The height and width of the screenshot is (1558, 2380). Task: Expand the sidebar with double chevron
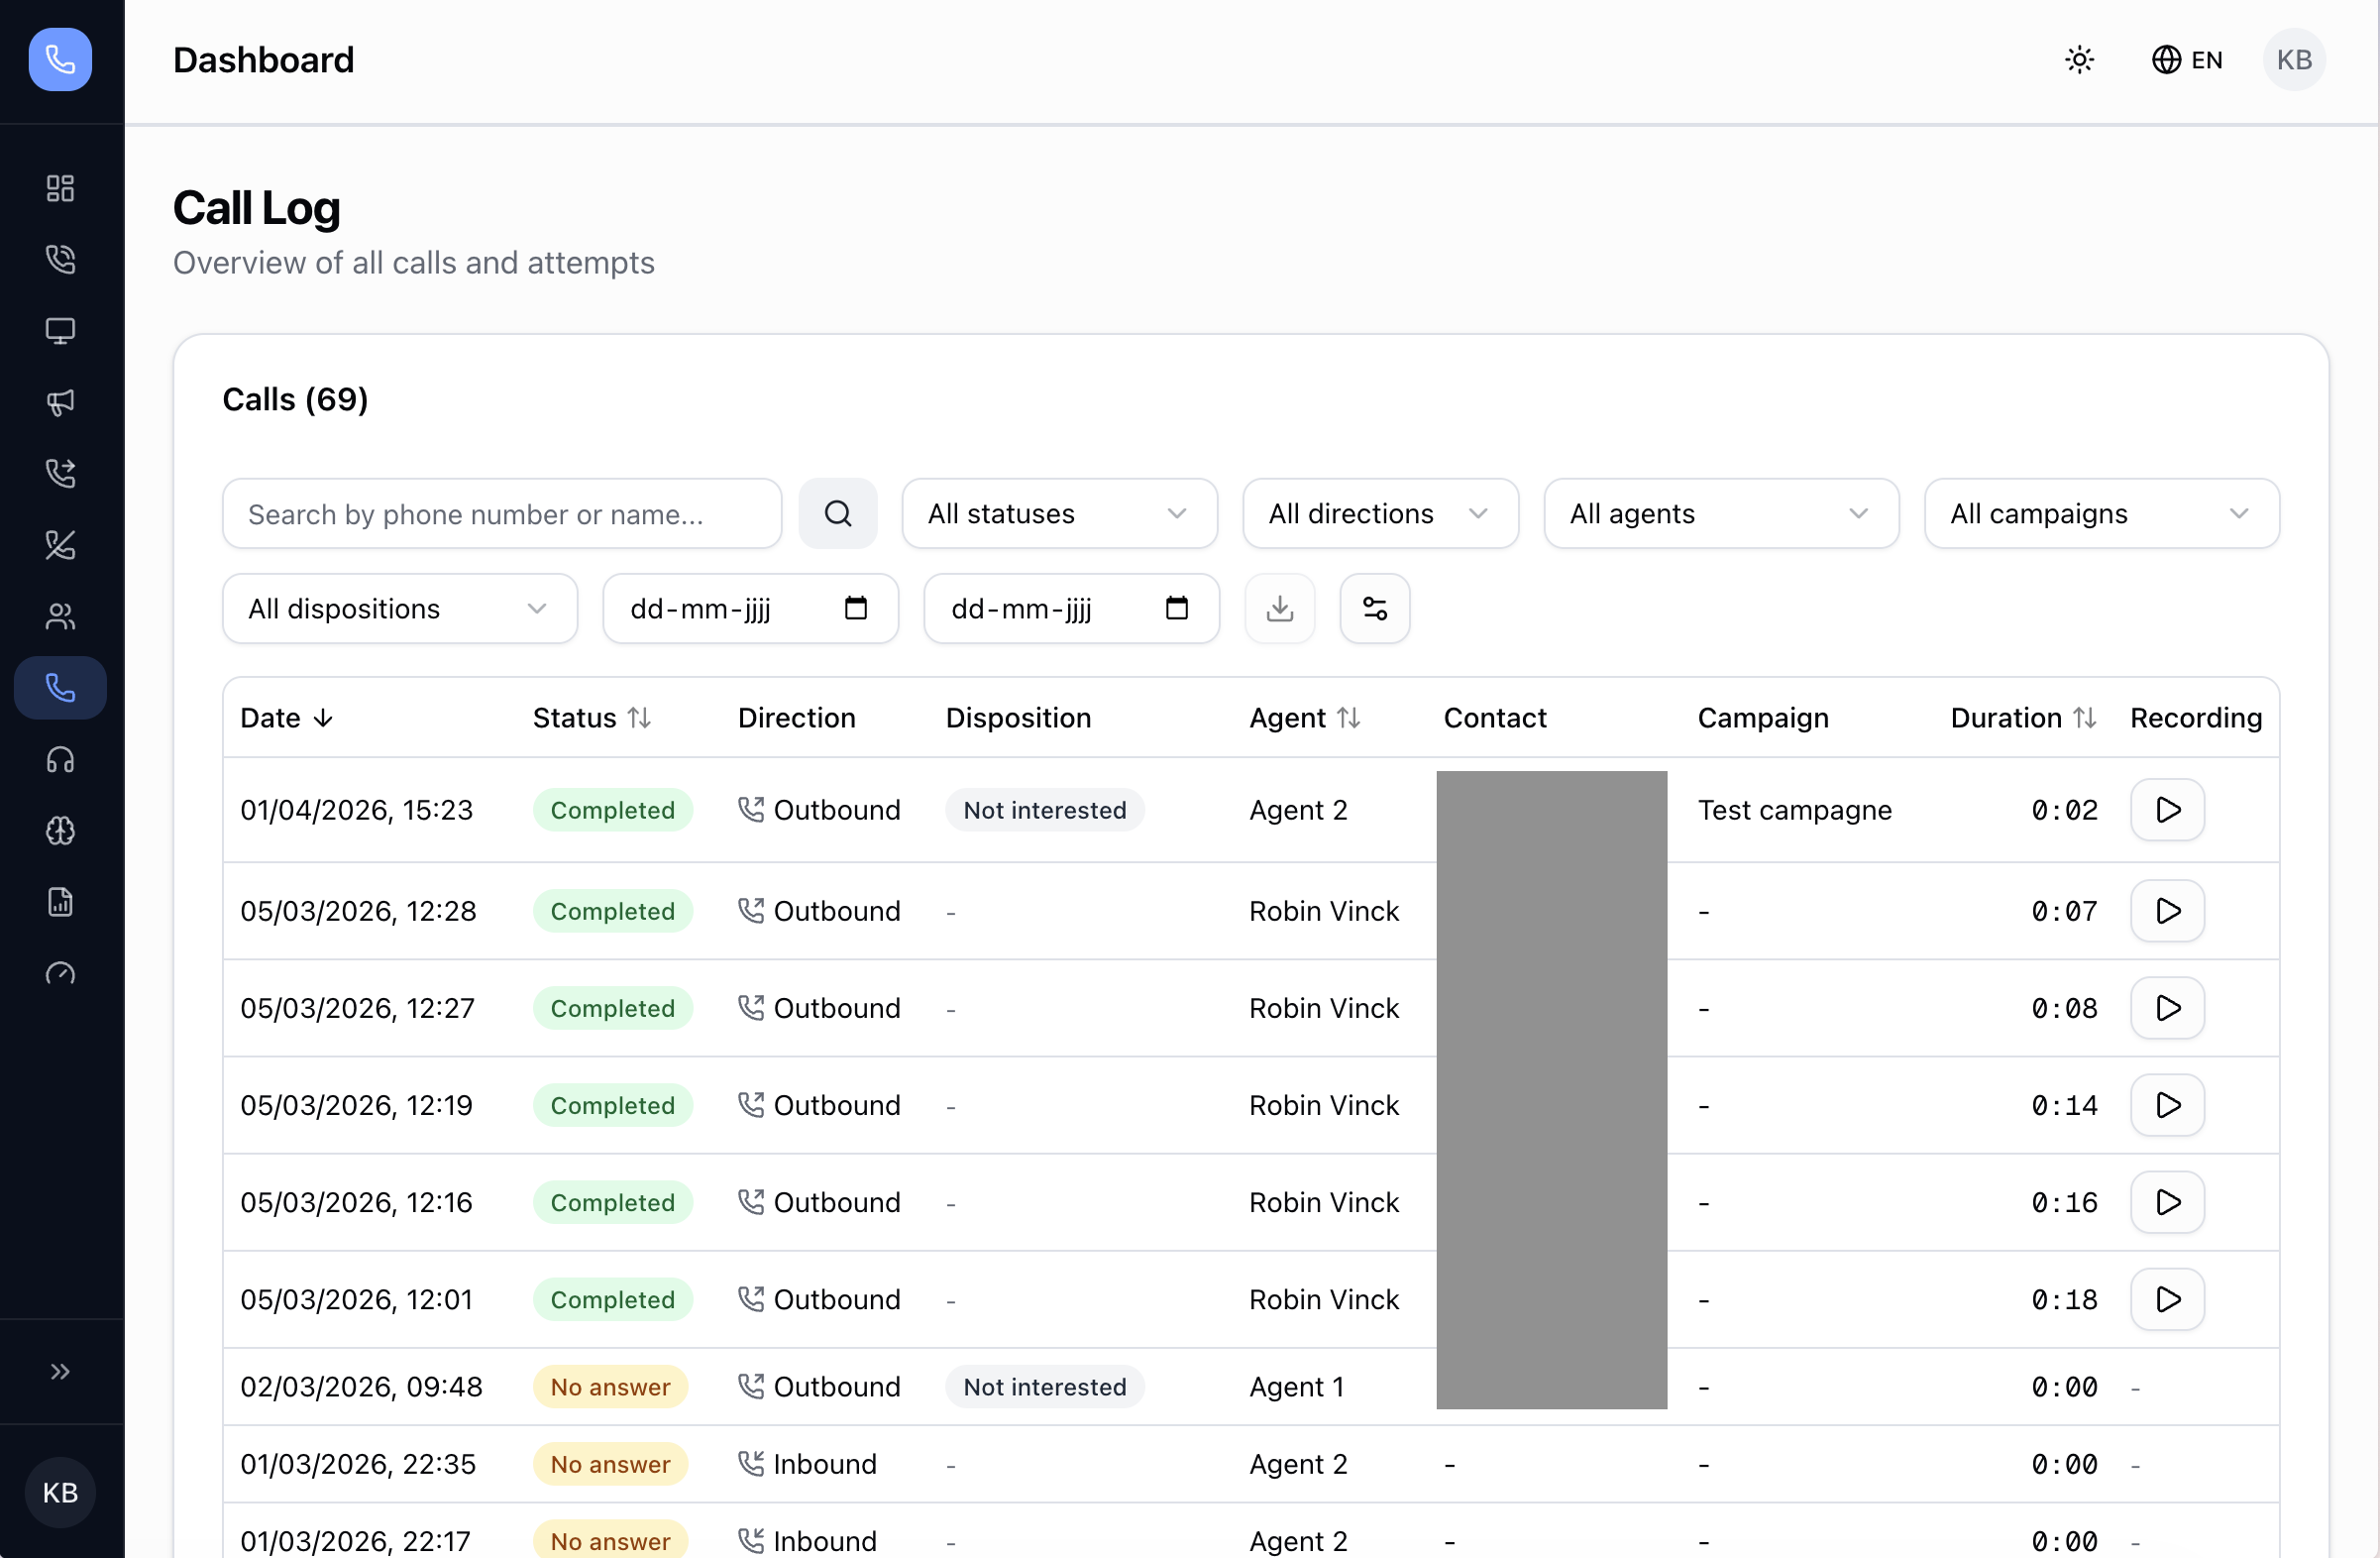[60, 1371]
